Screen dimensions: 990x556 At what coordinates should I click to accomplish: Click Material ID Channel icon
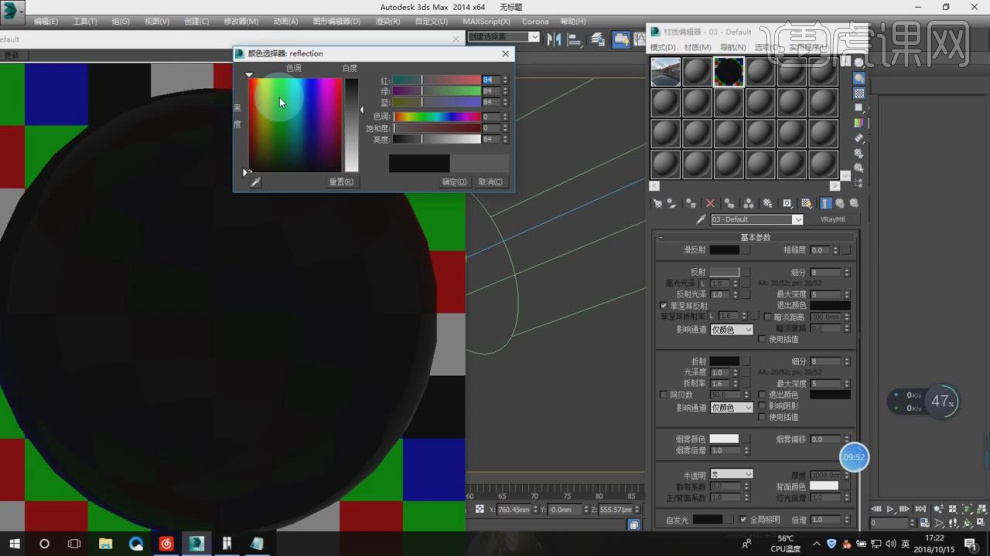pos(787,203)
